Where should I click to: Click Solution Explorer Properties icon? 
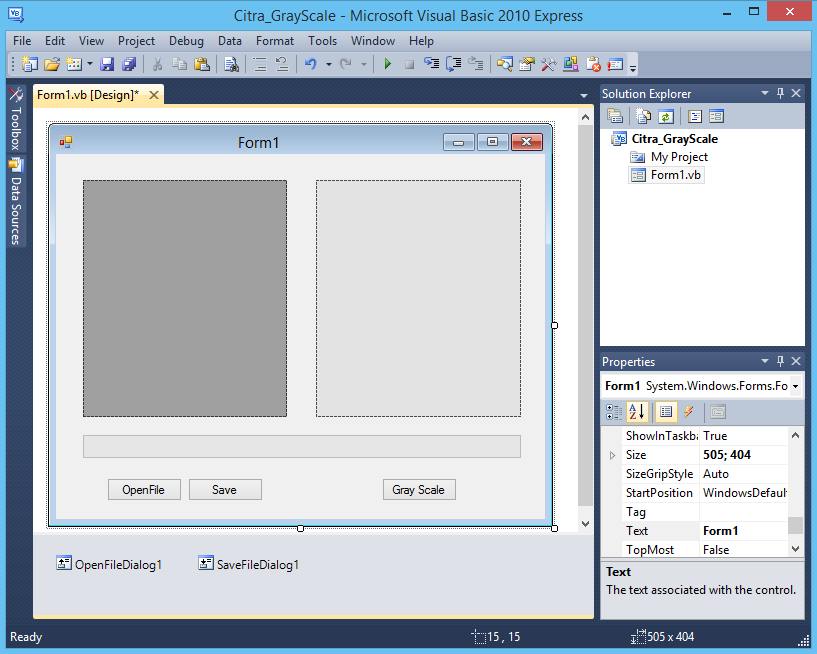pos(615,116)
